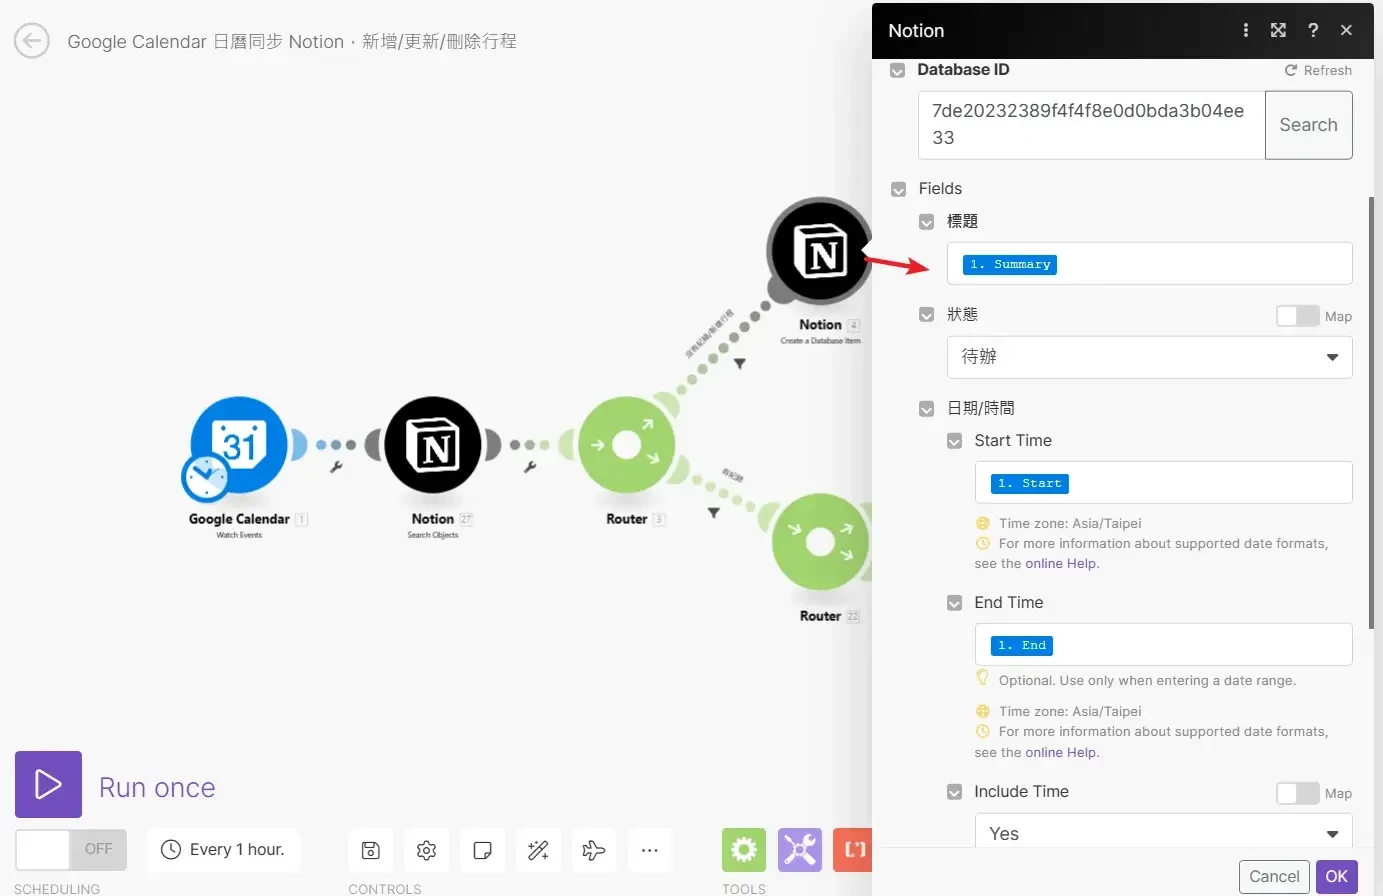This screenshot has width=1383, height=896.
Task: Run the scenario once
Action: [x=48, y=784]
